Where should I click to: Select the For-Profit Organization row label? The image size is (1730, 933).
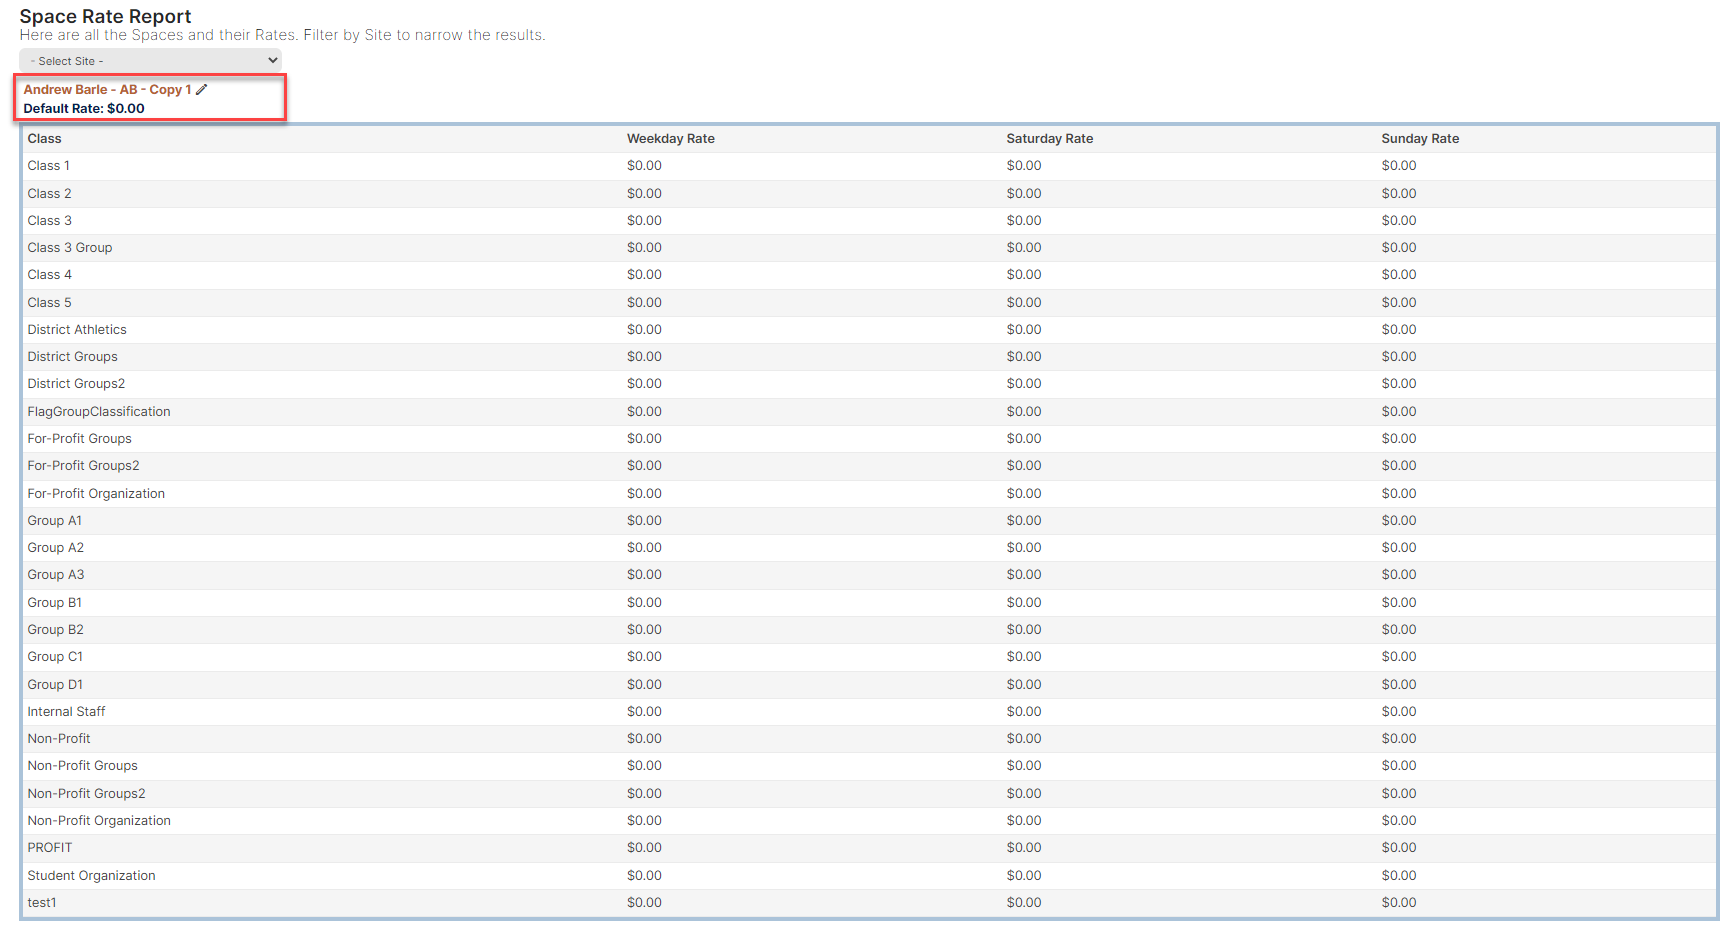(x=96, y=494)
